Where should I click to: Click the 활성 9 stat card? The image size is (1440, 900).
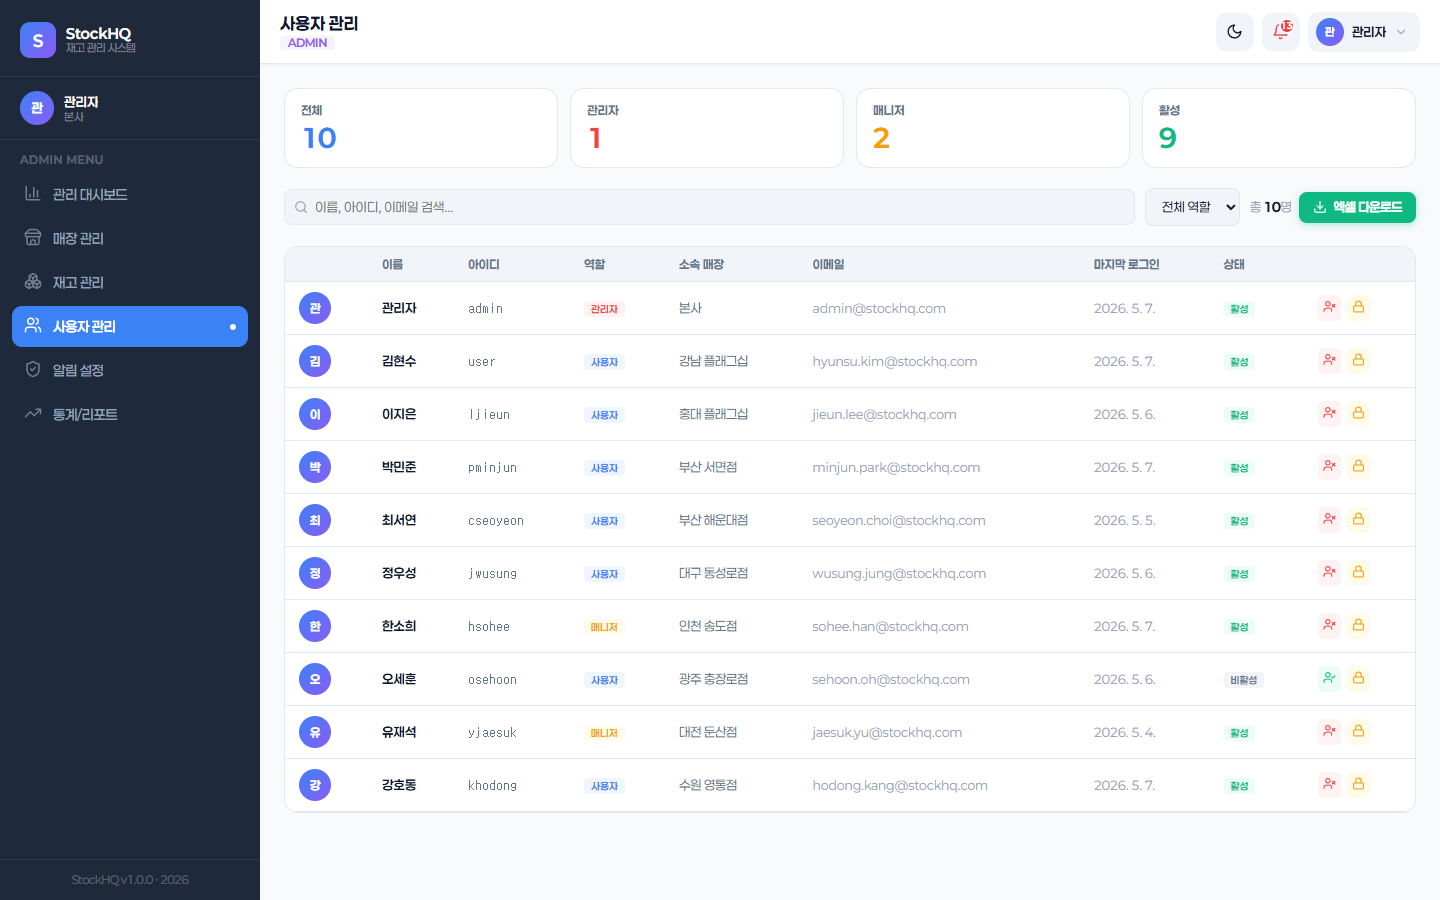click(x=1279, y=128)
